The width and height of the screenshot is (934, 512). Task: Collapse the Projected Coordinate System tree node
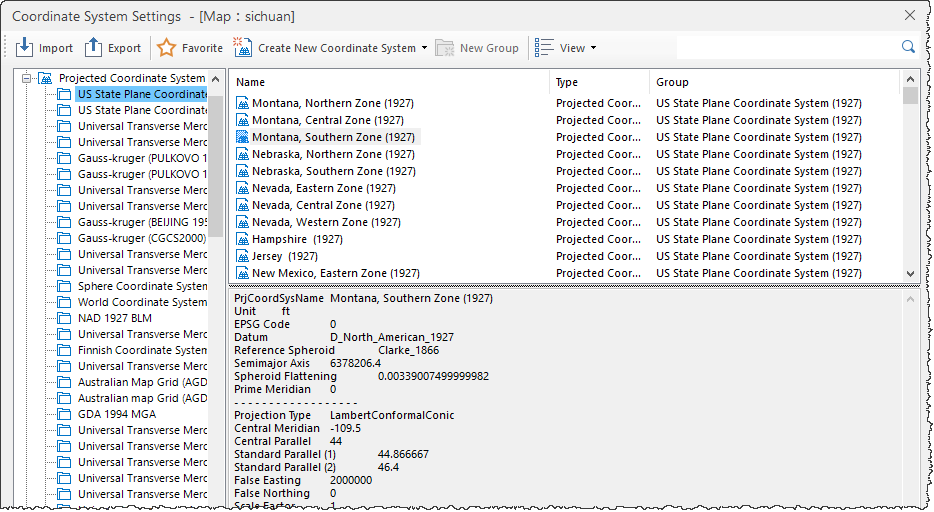point(27,78)
